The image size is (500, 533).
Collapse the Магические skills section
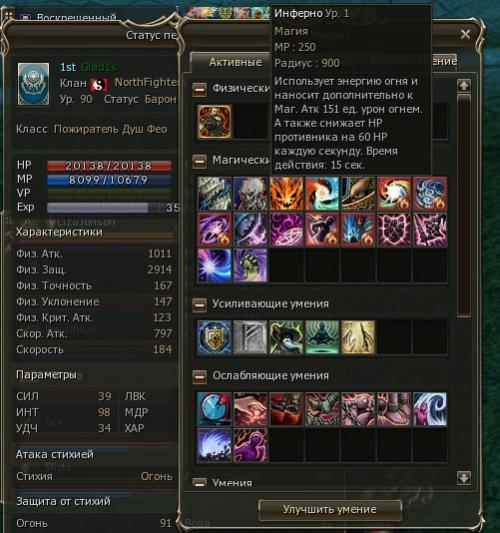[x=200, y=161]
